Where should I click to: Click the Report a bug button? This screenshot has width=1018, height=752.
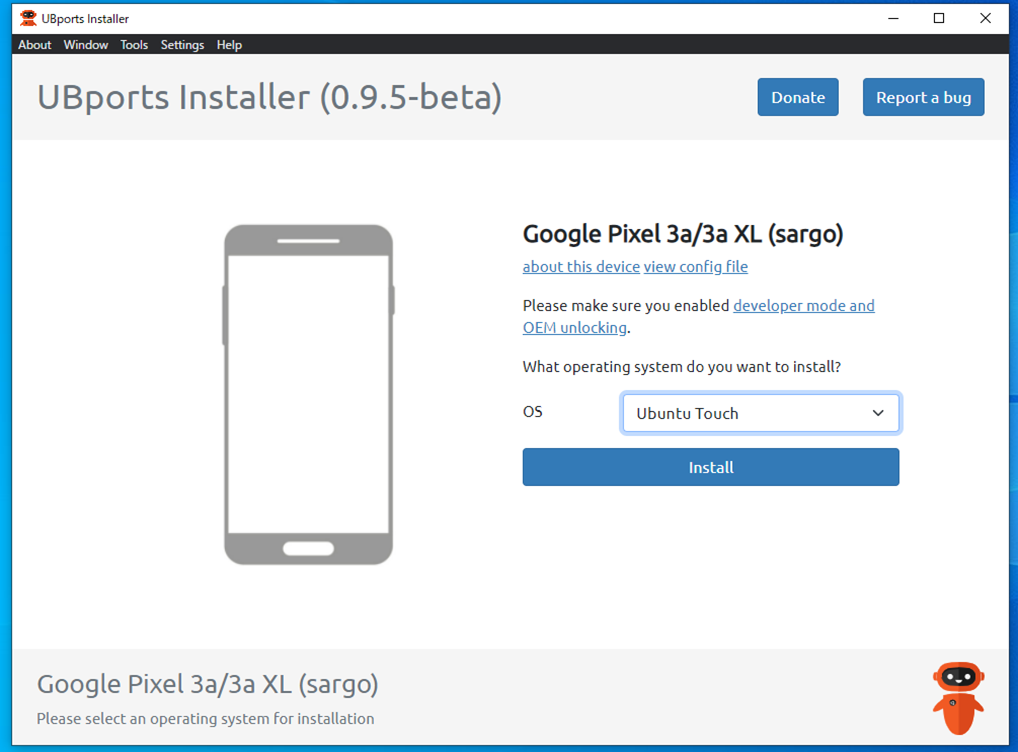coord(923,97)
